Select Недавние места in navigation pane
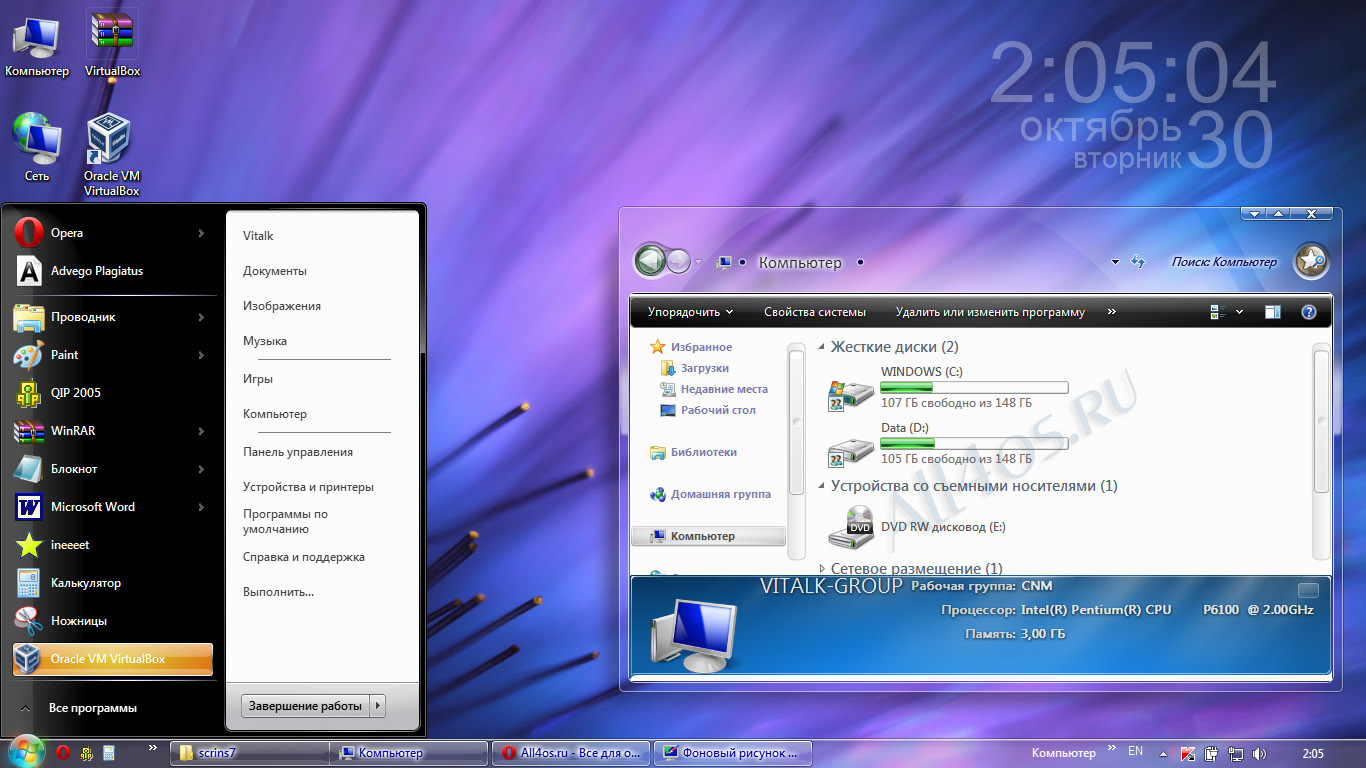 [x=714, y=389]
